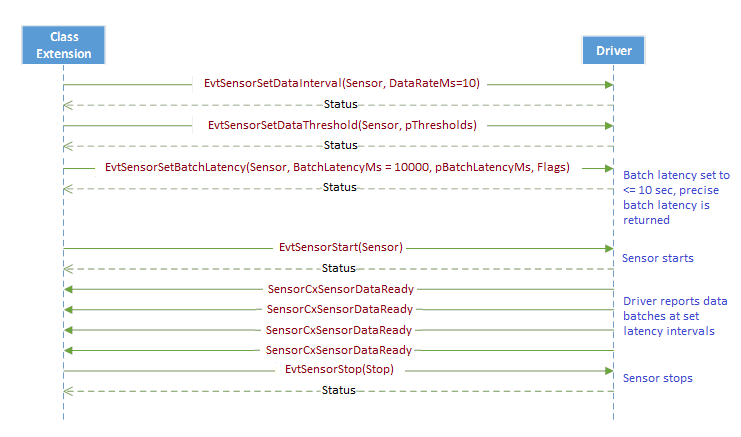This screenshot has height=437, width=741.
Task: Select the 'Sensor stops' annotation
Action: [657, 378]
